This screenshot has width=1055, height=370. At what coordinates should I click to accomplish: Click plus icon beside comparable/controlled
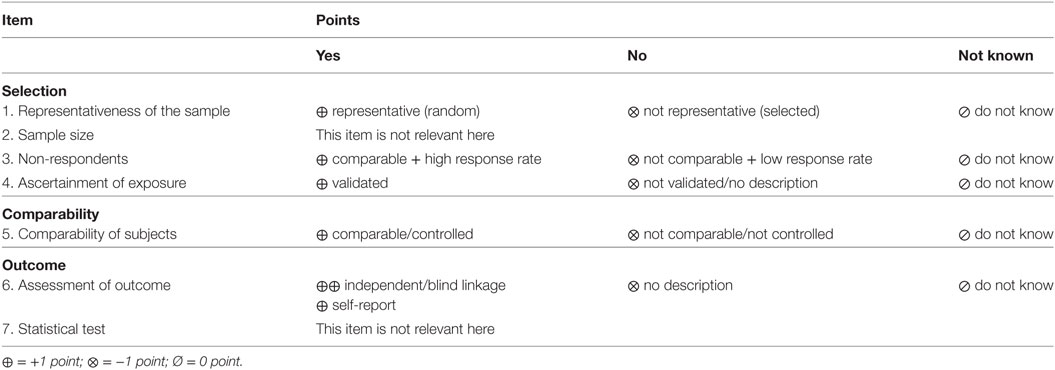322,235
